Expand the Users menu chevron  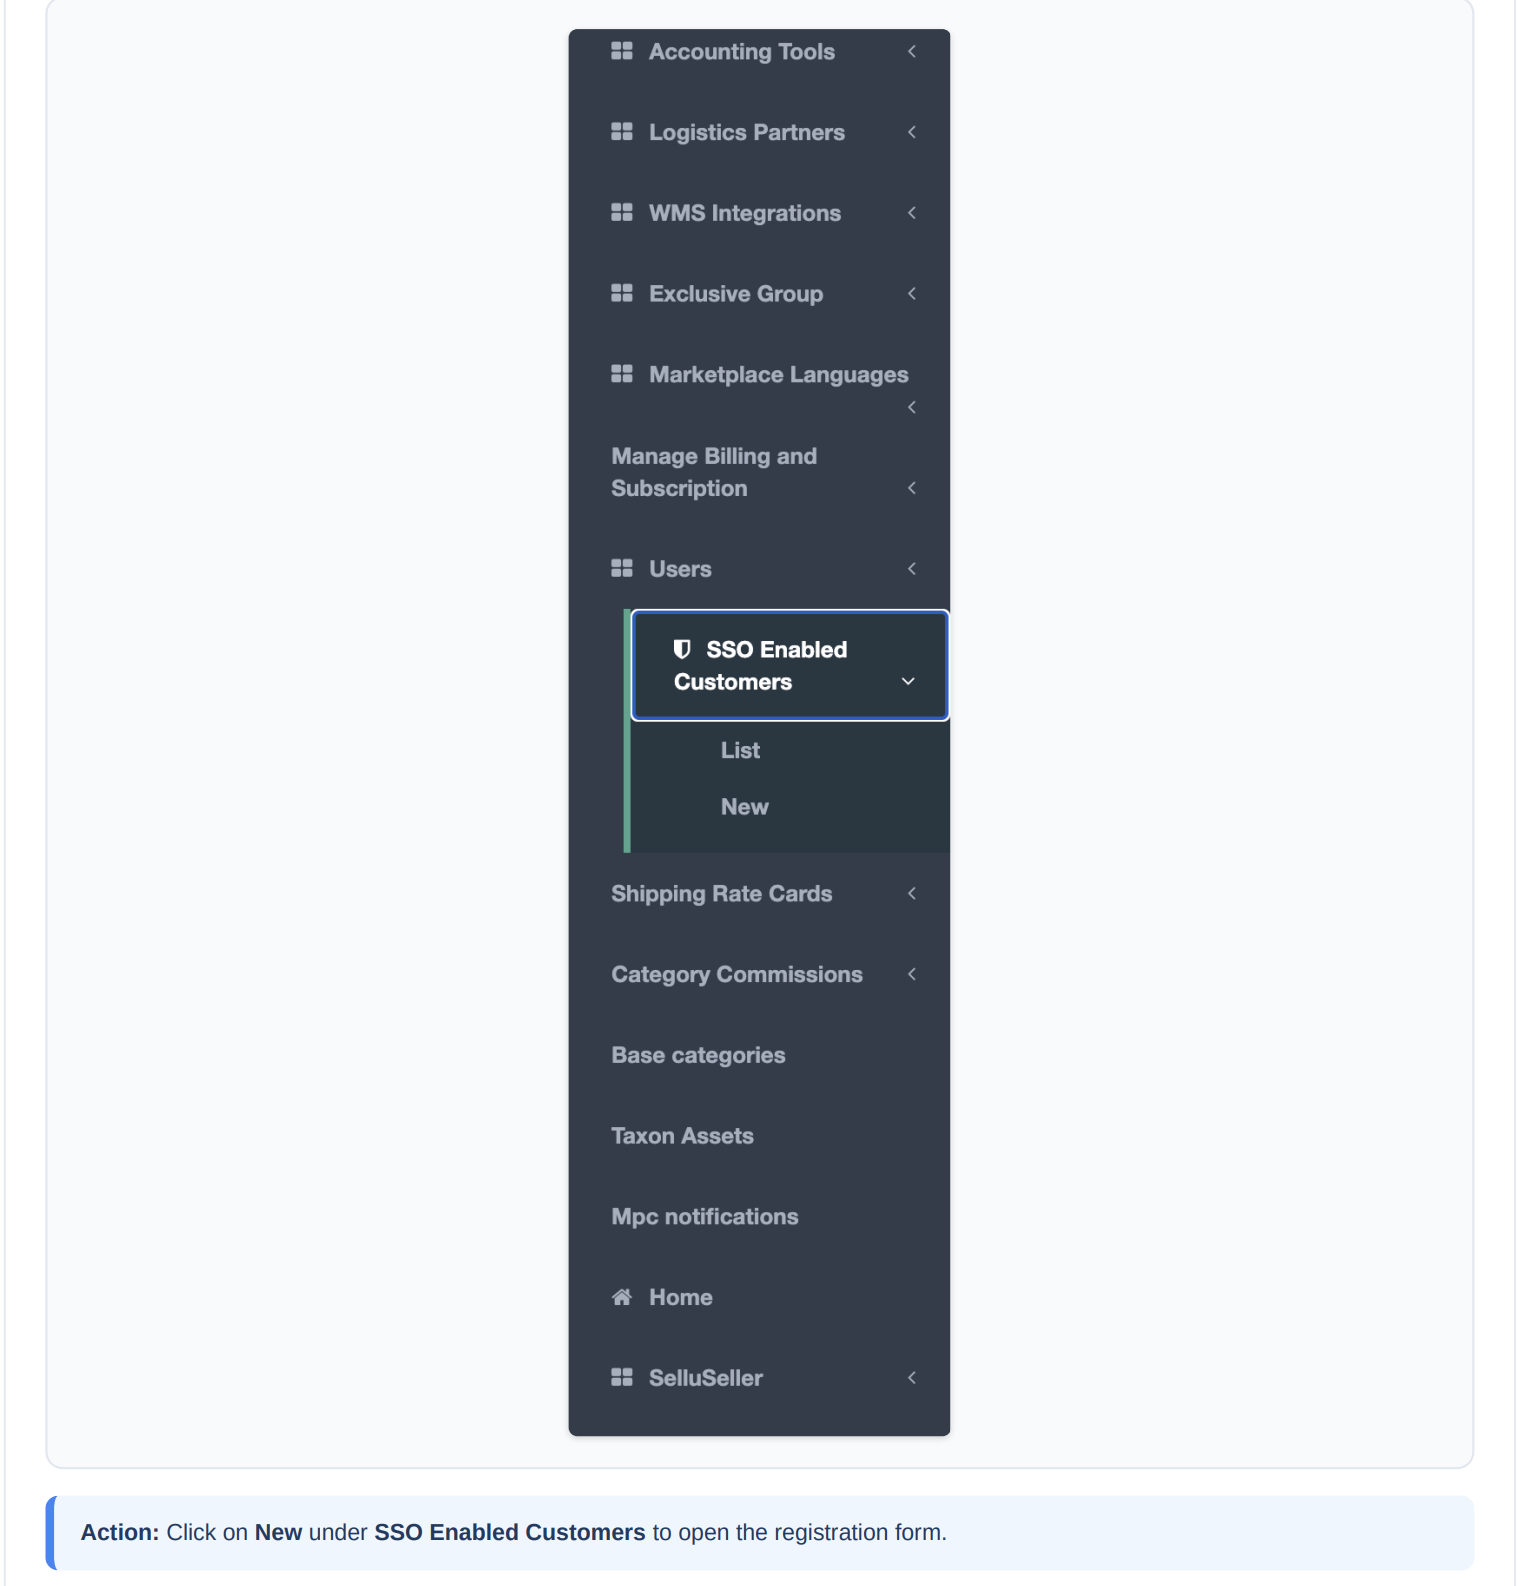[x=912, y=569]
